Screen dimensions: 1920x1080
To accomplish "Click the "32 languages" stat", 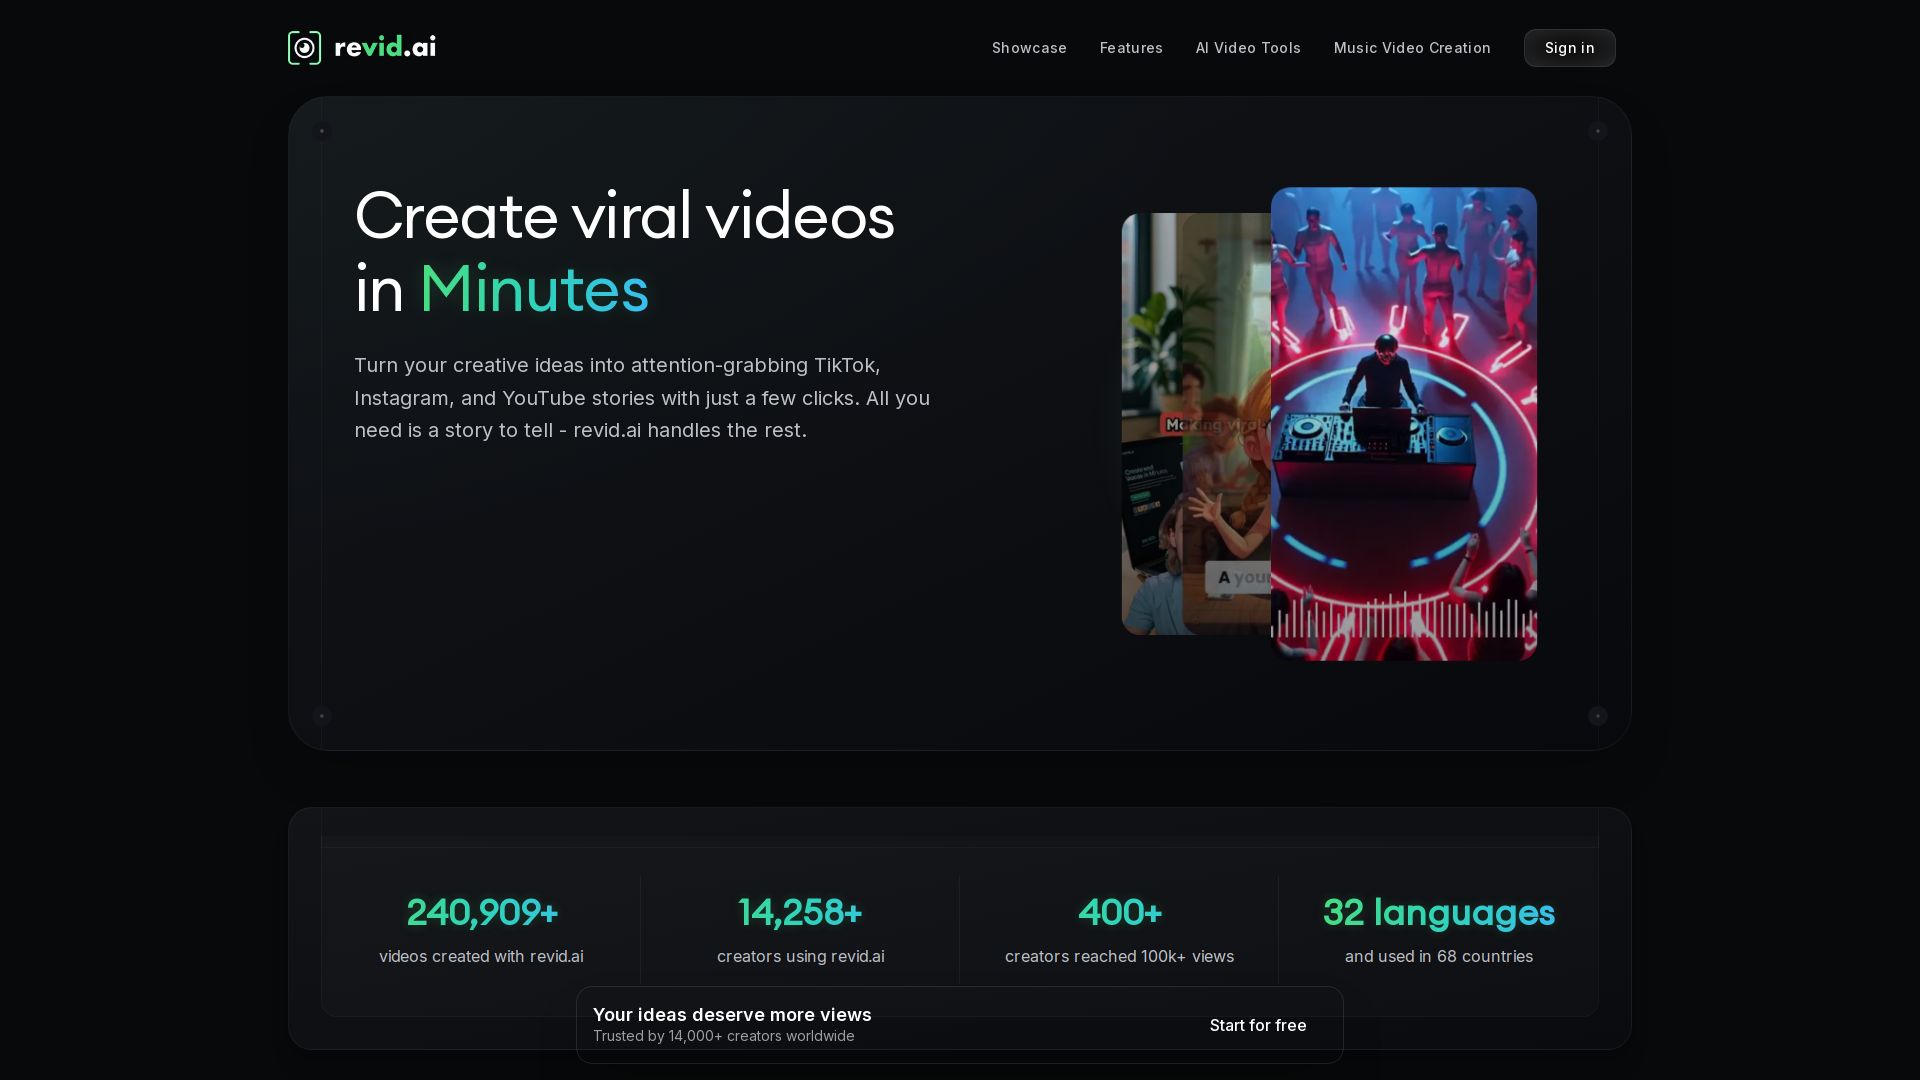I will tap(1438, 912).
